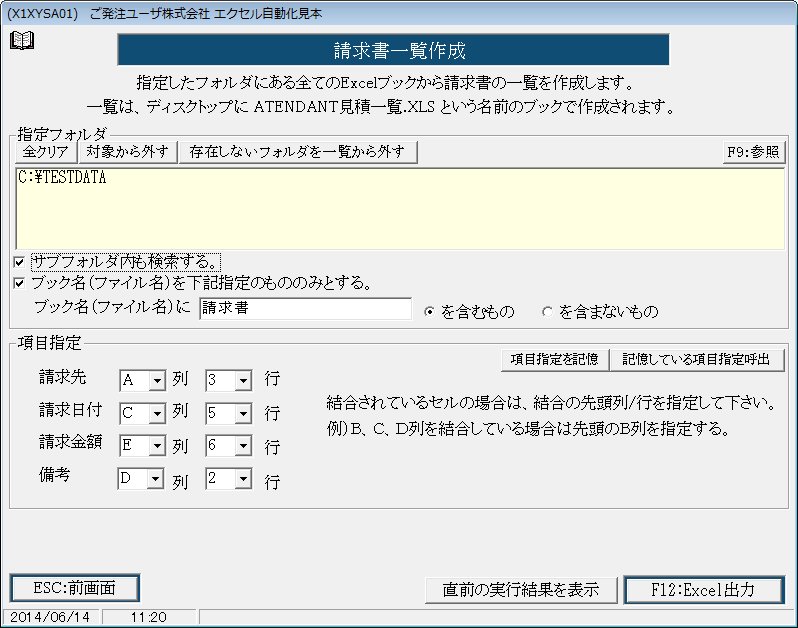Click the book name text field
The width and height of the screenshot is (798, 628).
[305, 309]
